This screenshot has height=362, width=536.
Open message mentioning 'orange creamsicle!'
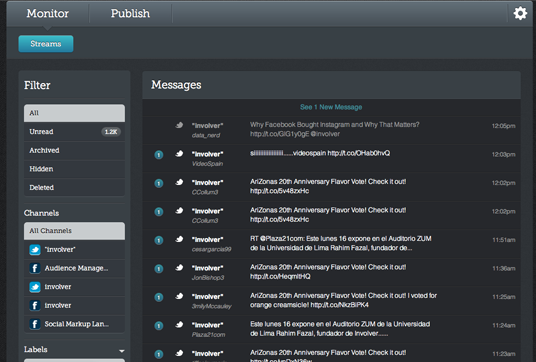coord(344,300)
